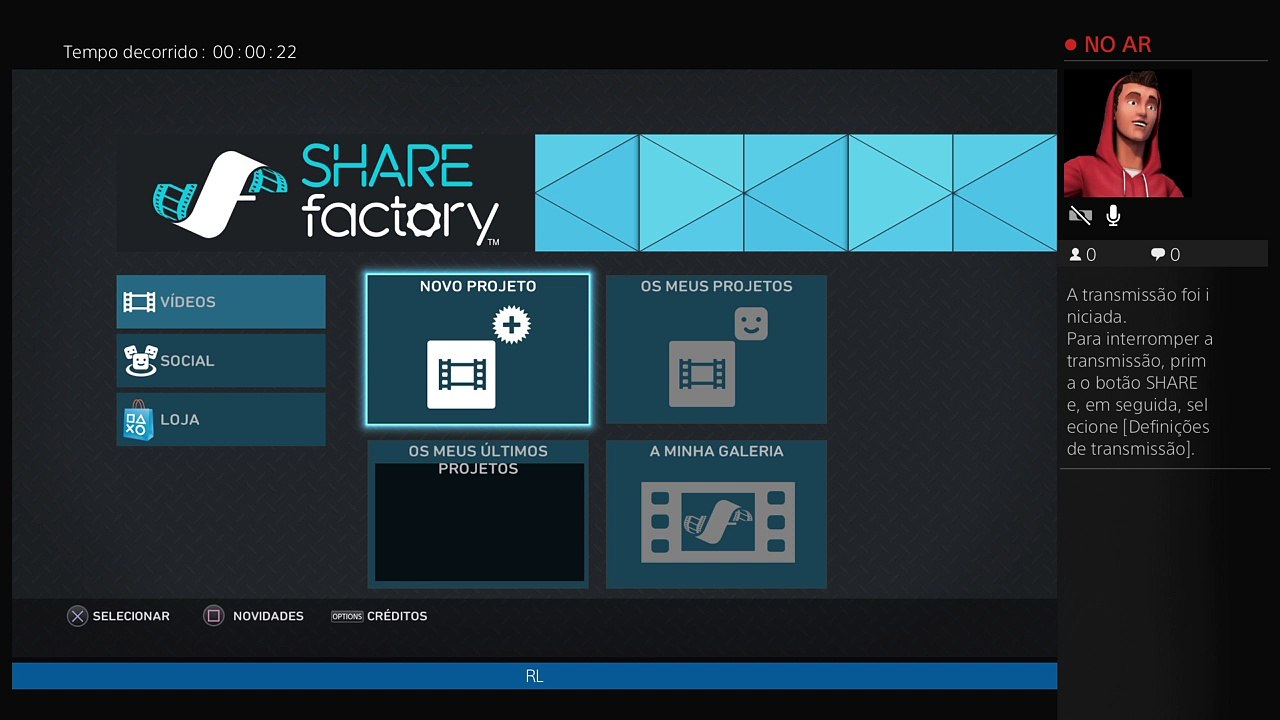The height and width of the screenshot is (720, 1280).
Task: Click the empty recent projects preview
Action: 479,522
